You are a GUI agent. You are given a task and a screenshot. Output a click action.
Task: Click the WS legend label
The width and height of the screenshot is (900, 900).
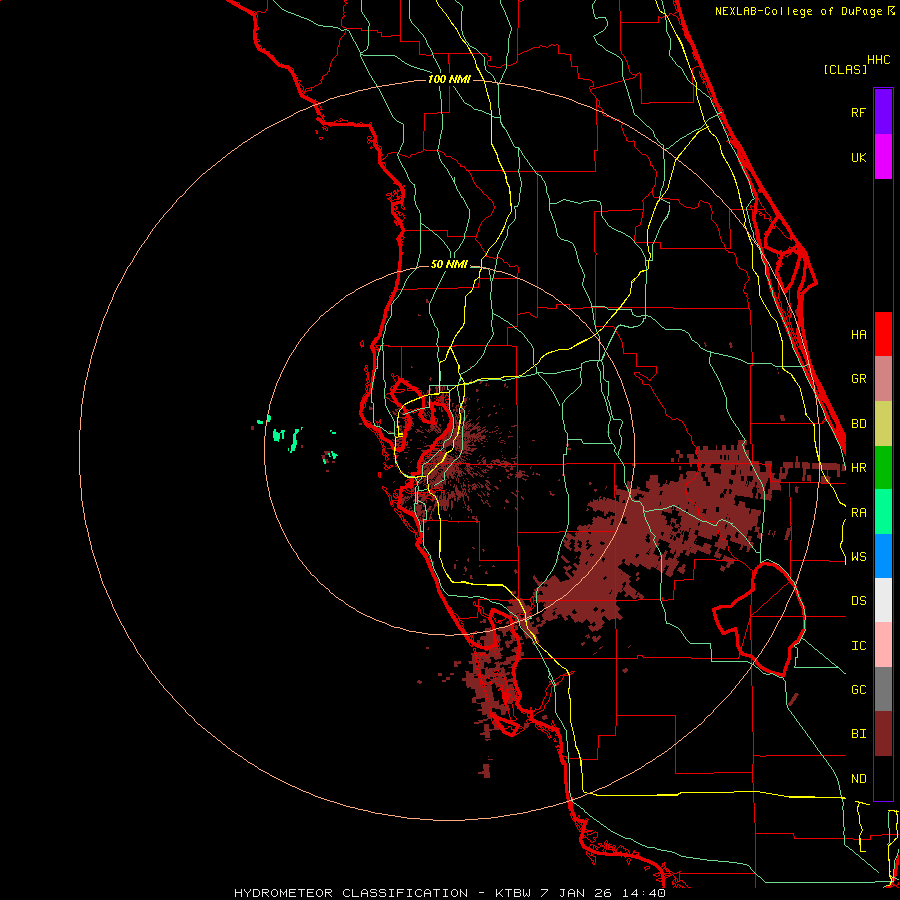[x=858, y=557]
